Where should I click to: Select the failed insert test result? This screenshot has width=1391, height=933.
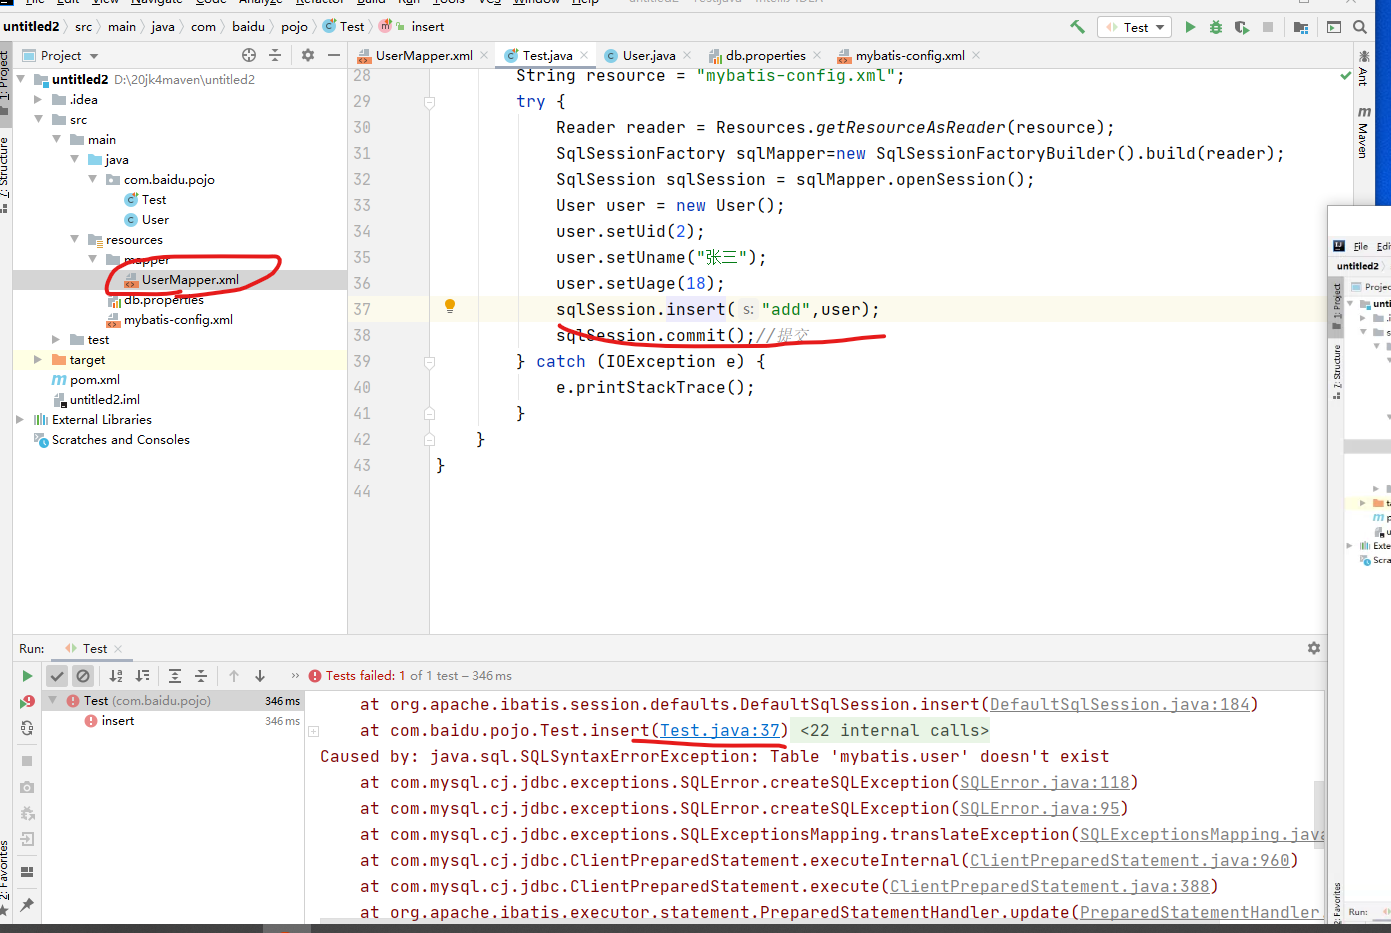coord(117,721)
